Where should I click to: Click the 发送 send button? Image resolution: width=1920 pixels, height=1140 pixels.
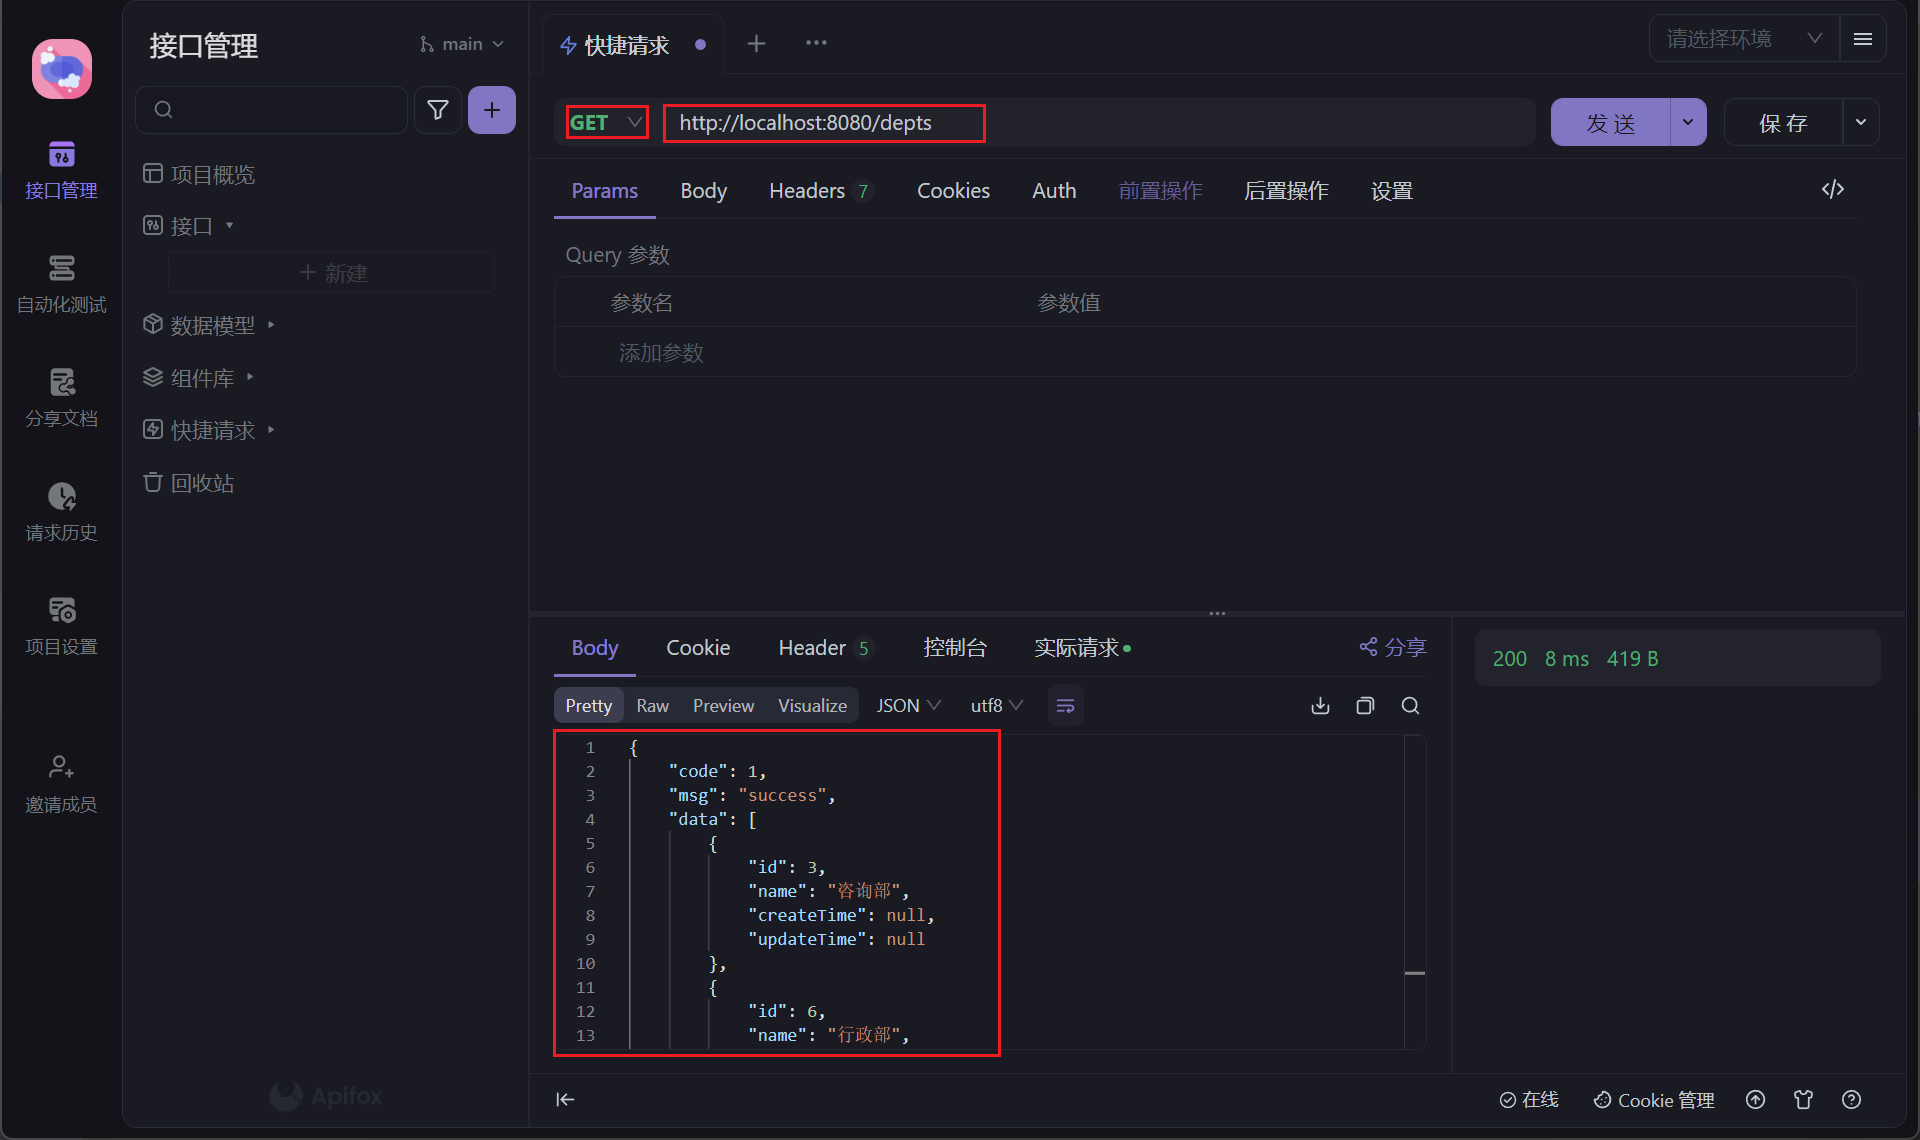pyautogui.click(x=1610, y=123)
